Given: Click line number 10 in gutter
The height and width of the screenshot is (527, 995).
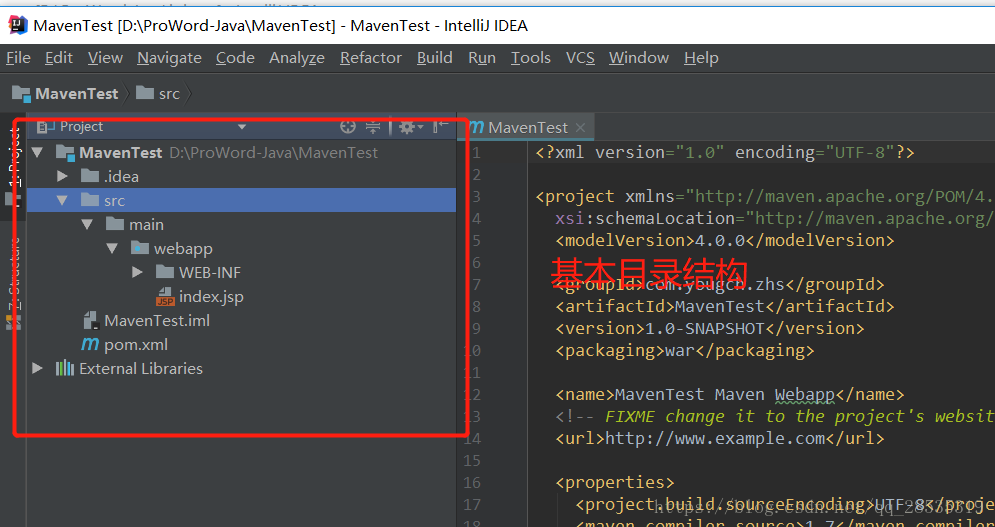Looking at the screenshot, I should point(473,350).
